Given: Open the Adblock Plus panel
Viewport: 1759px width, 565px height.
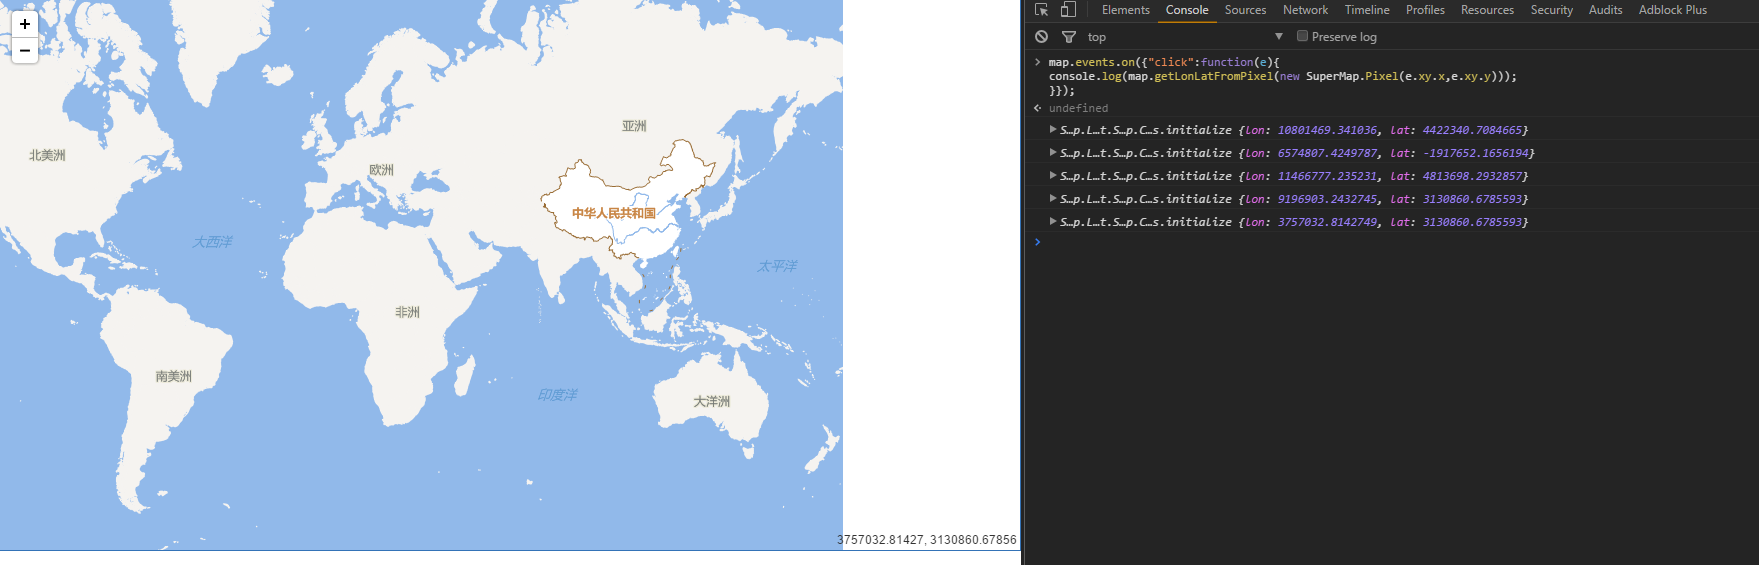Looking at the screenshot, I should pyautogui.click(x=1672, y=10).
